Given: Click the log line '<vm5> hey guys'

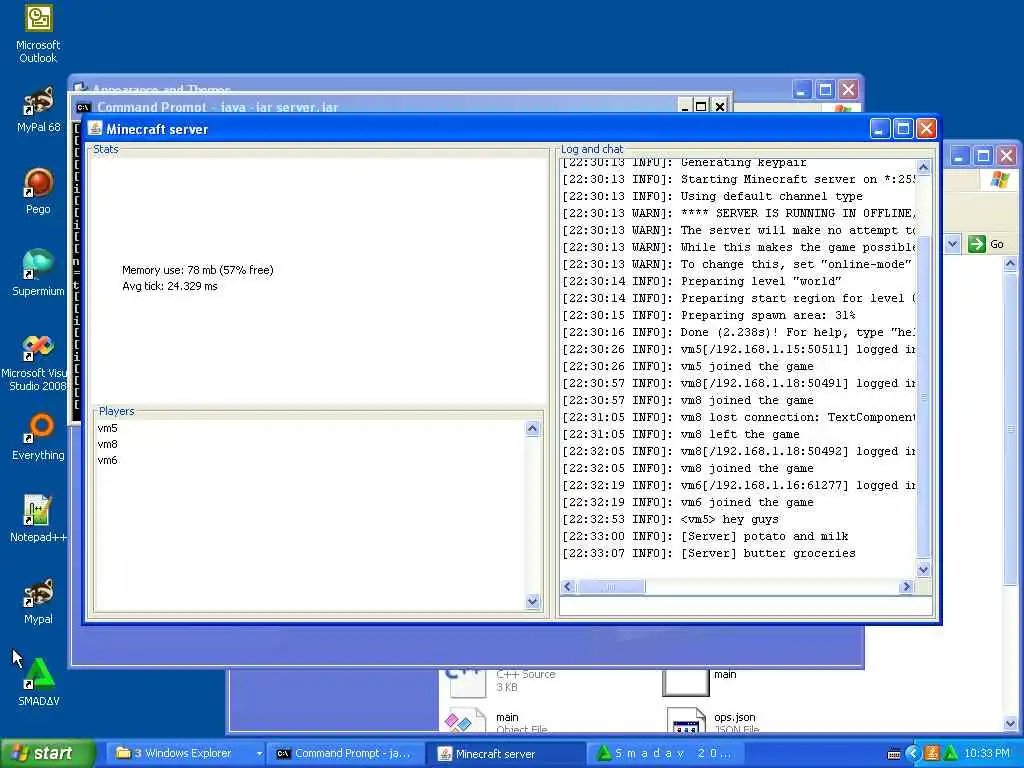Looking at the screenshot, I should pos(729,519).
